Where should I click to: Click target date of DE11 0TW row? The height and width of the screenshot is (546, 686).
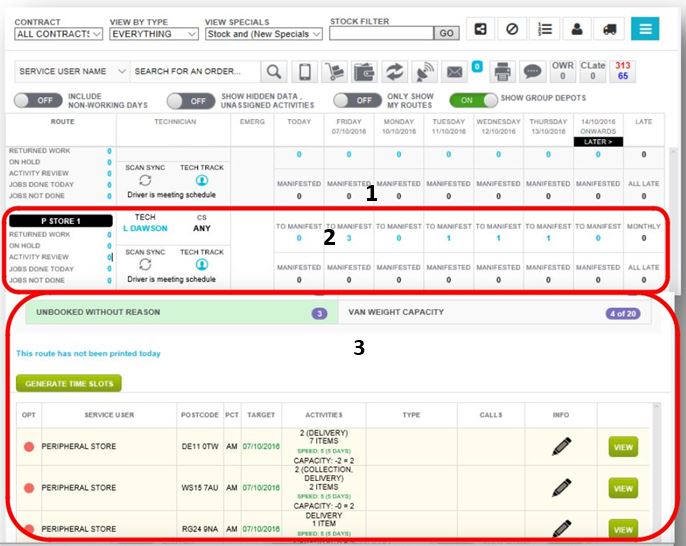click(x=261, y=447)
